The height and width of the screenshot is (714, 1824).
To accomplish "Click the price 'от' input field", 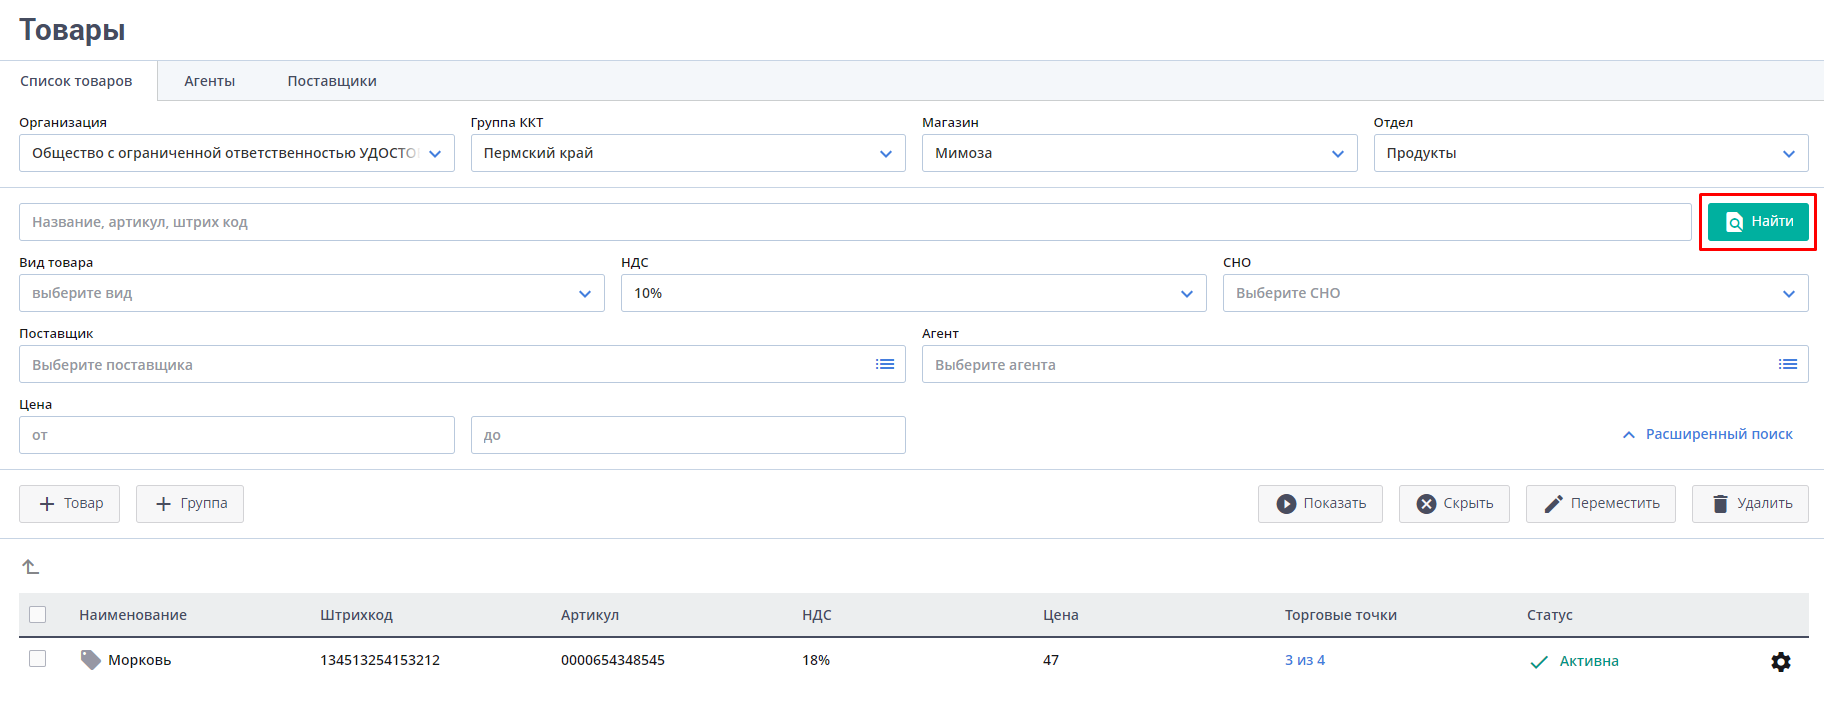I will 237,435.
